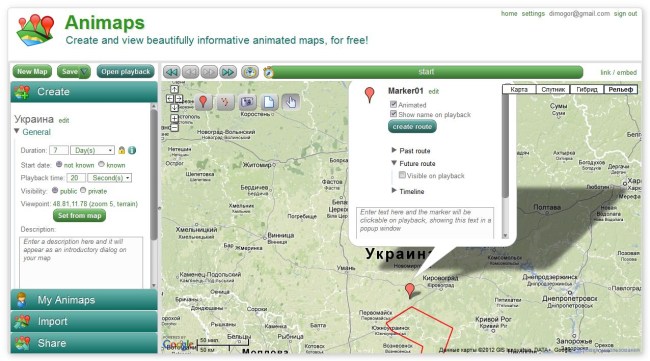The image size is (650, 361).
Task: Click the create route button
Action: pyautogui.click(x=412, y=126)
